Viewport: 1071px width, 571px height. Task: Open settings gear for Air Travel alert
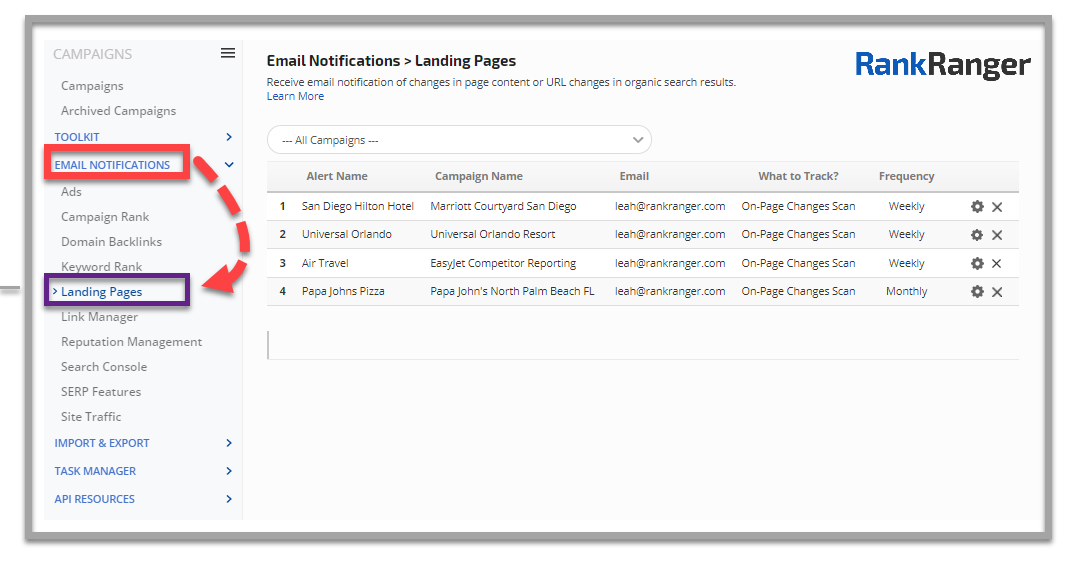977,264
